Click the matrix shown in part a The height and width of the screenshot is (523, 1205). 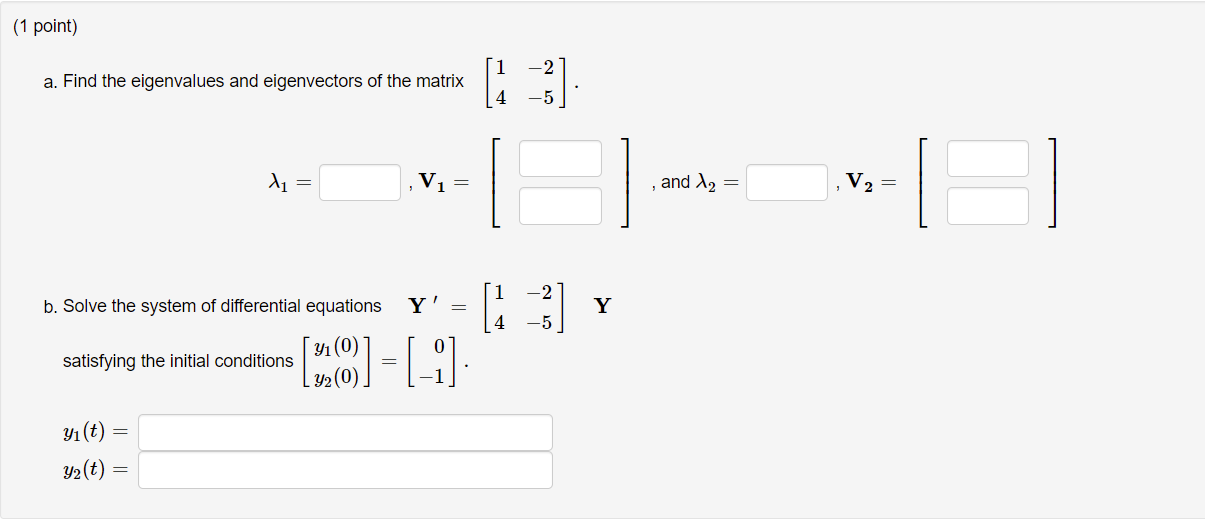[x=526, y=82]
